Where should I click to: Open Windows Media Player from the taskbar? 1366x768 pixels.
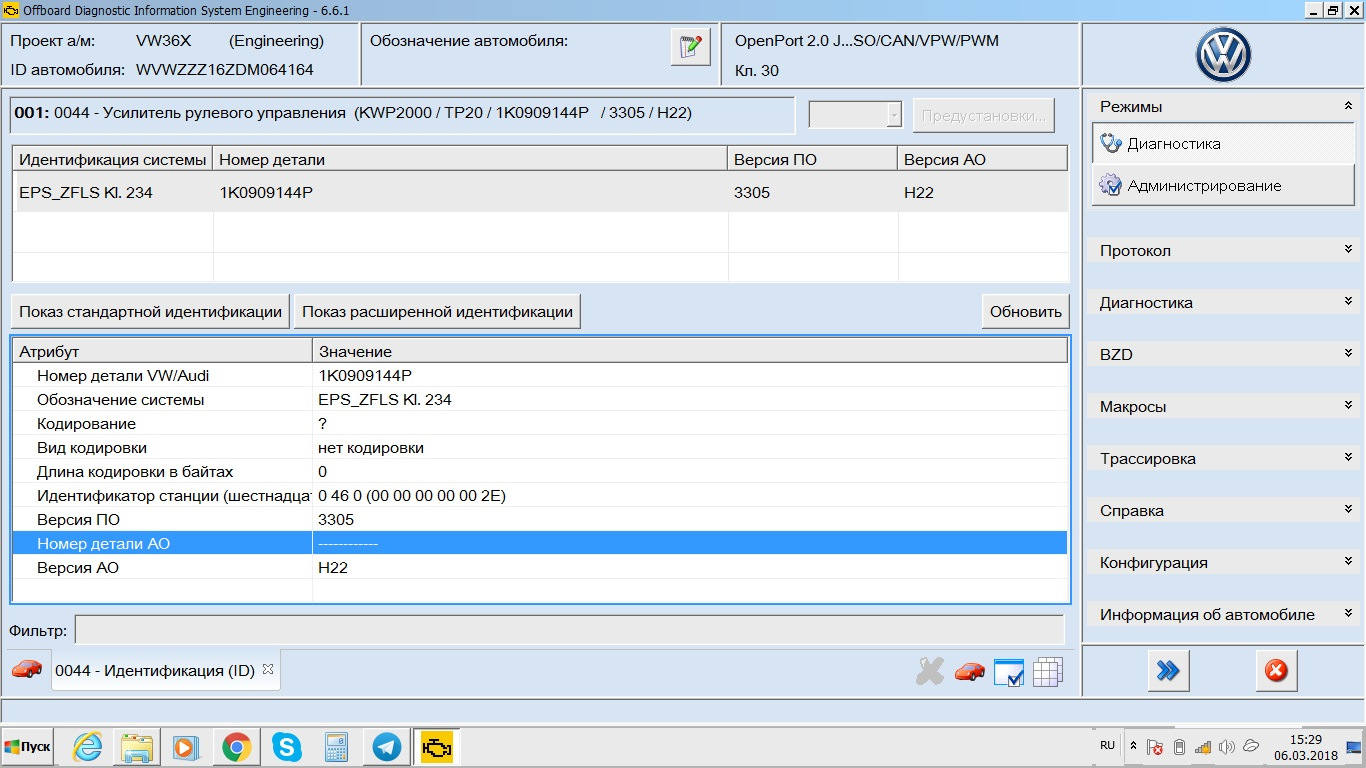[186, 747]
